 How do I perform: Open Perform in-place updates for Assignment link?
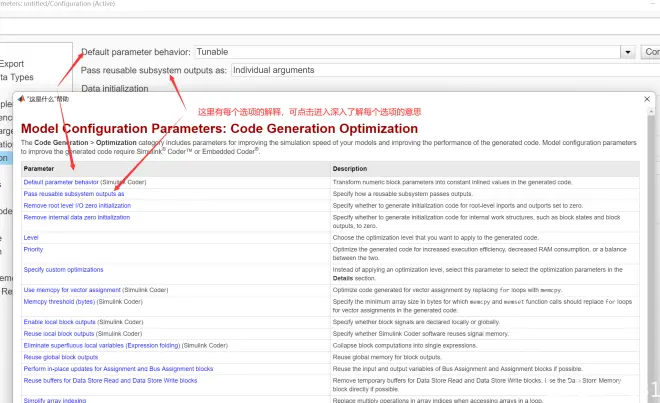118,368
